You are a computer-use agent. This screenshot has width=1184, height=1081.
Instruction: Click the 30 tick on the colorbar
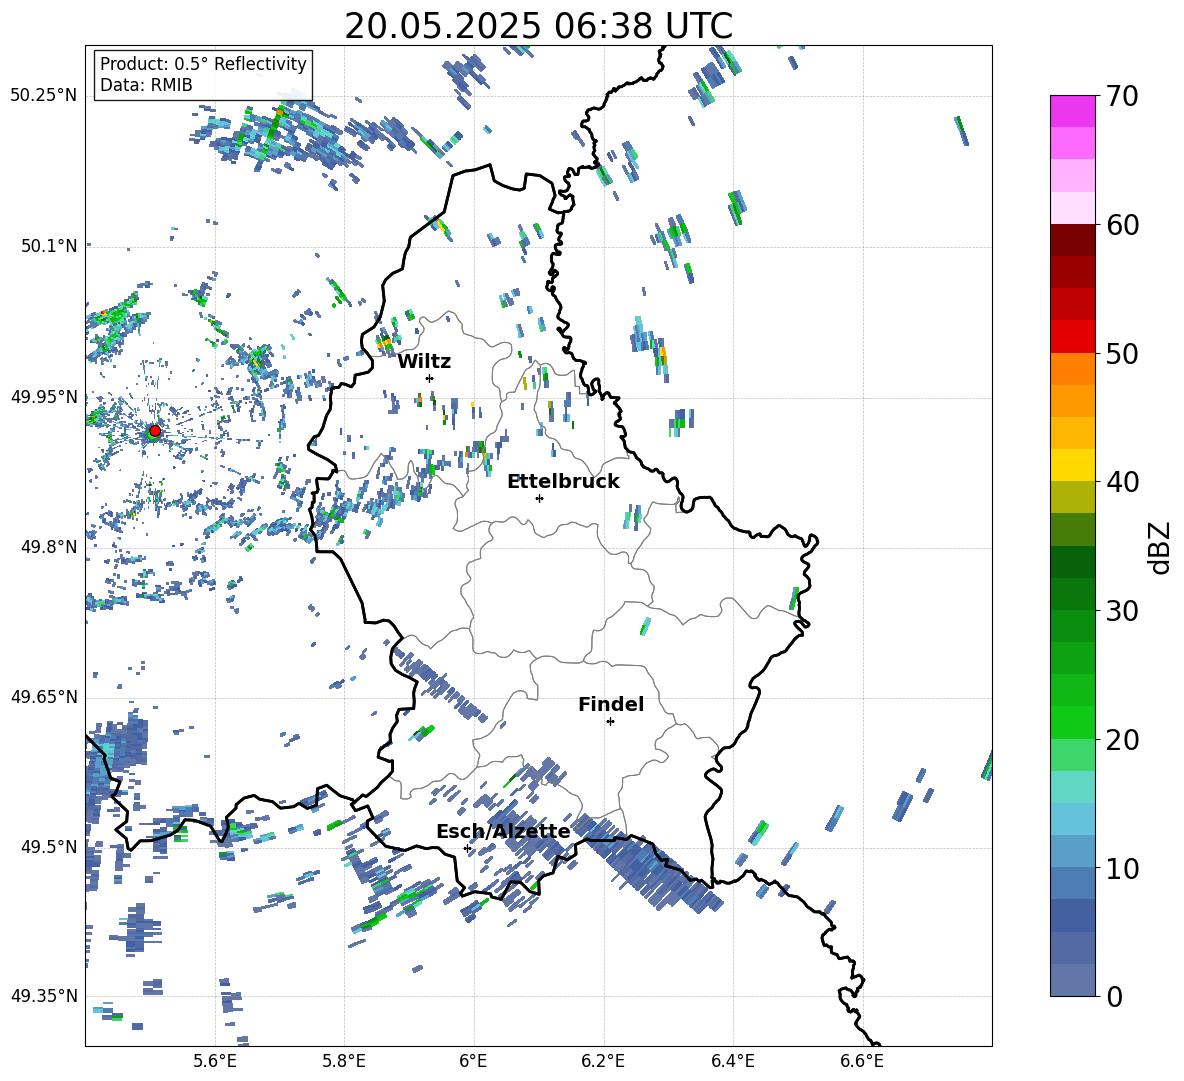click(x=1122, y=611)
